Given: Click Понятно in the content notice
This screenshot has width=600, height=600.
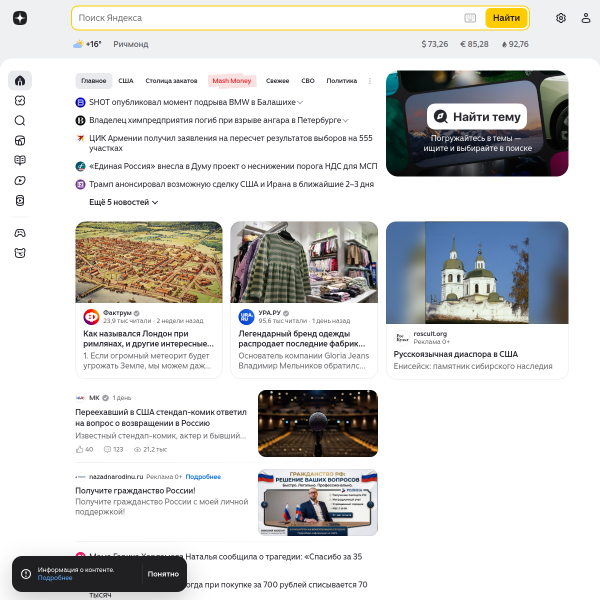Looking at the screenshot, I should 163,574.
